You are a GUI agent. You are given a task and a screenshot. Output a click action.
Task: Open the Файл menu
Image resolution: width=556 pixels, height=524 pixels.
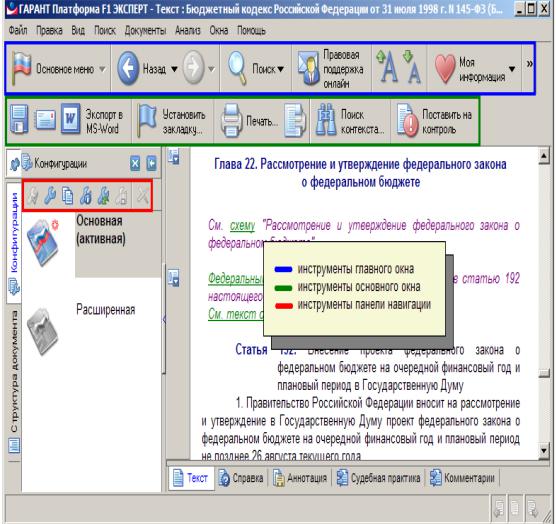[18, 30]
